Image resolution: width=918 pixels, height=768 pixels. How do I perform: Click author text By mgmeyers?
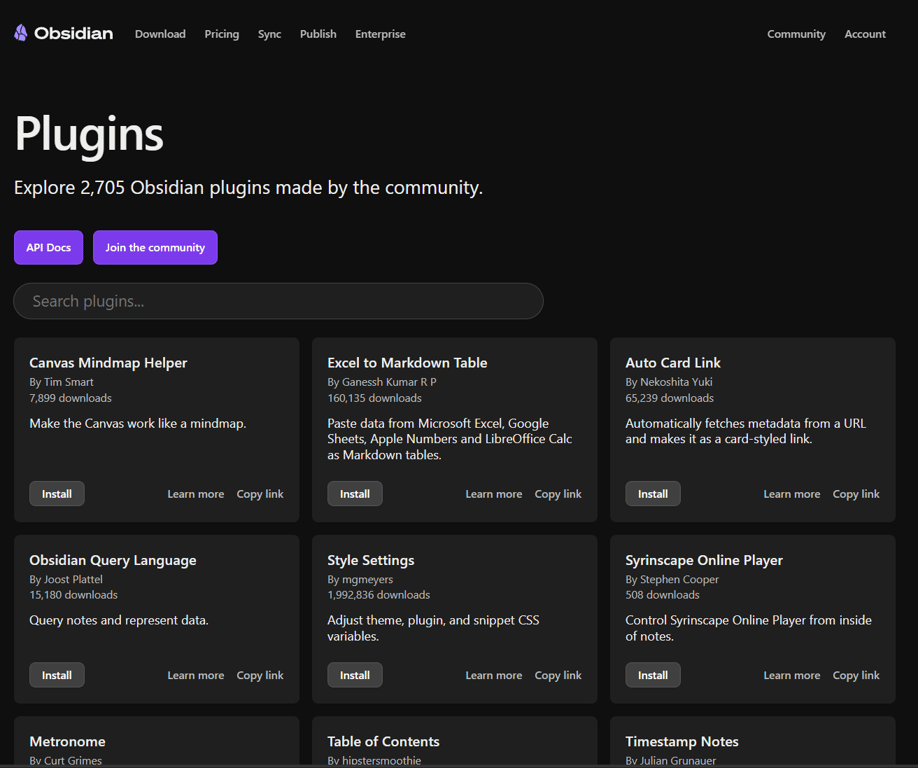[x=360, y=579]
